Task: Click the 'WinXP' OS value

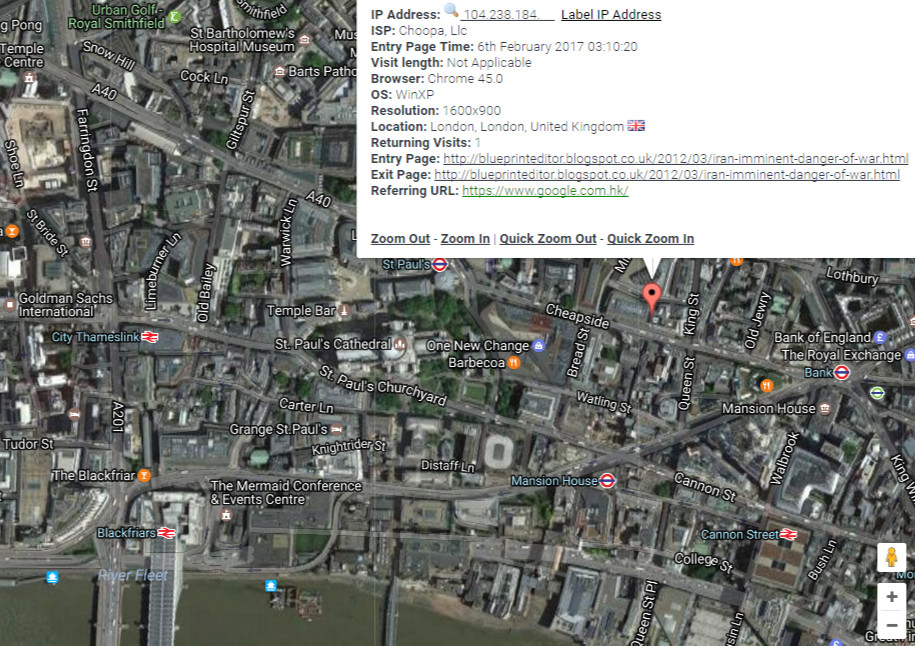Action: [415, 95]
